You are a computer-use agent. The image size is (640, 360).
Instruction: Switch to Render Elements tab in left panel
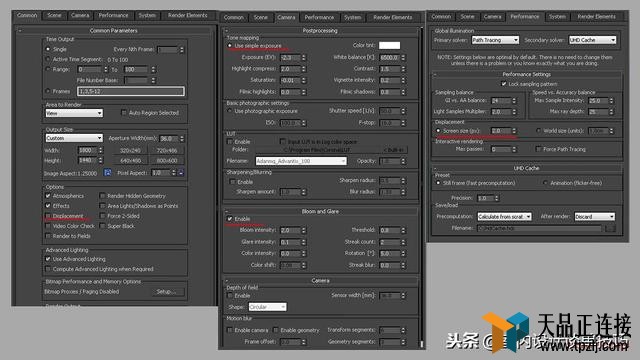(188, 16)
